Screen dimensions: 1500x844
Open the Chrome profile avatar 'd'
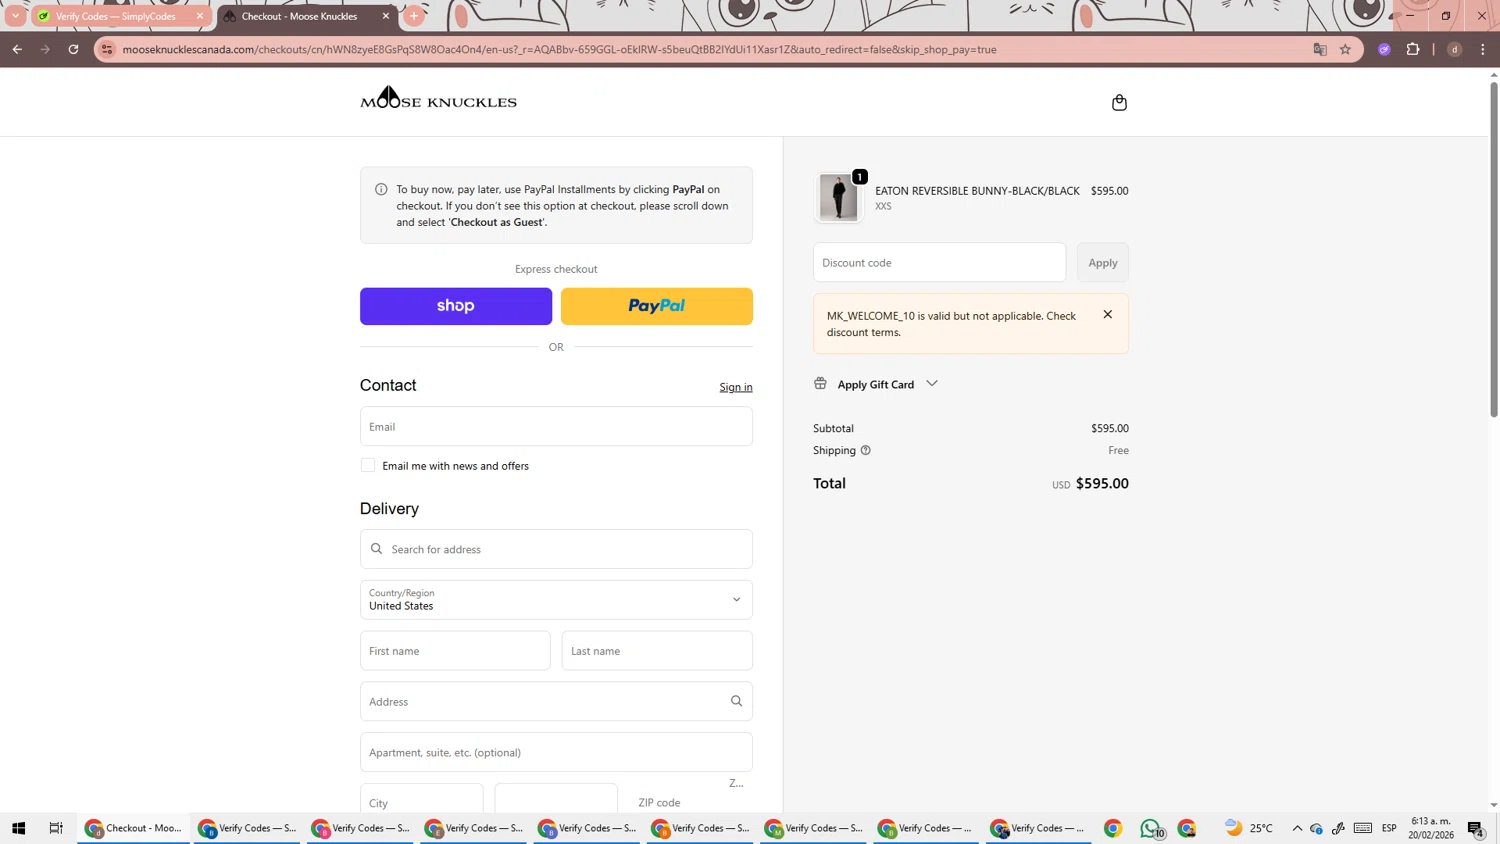pos(1454,49)
